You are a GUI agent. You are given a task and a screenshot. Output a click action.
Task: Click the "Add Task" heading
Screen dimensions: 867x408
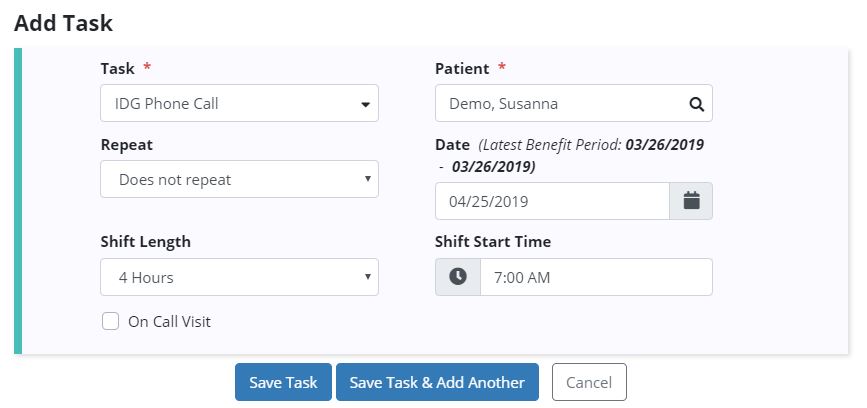(64, 22)
